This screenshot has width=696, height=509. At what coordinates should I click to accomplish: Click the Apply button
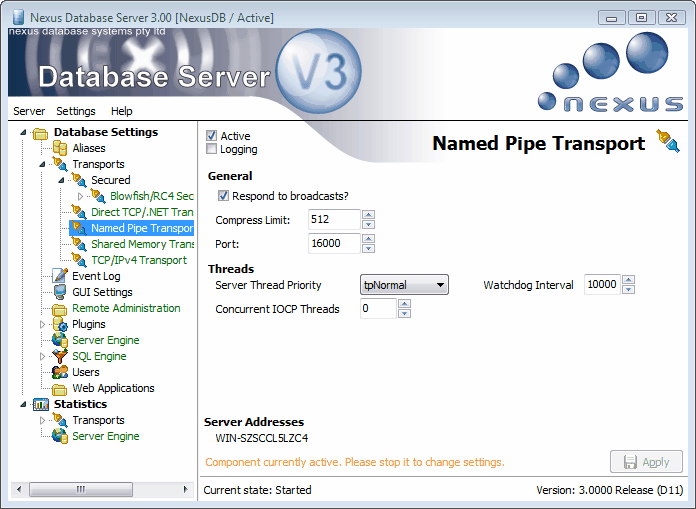pos(646,462)
